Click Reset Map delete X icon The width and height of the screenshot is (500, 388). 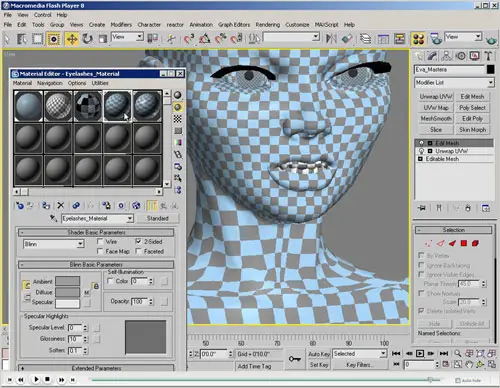(60, 206)
